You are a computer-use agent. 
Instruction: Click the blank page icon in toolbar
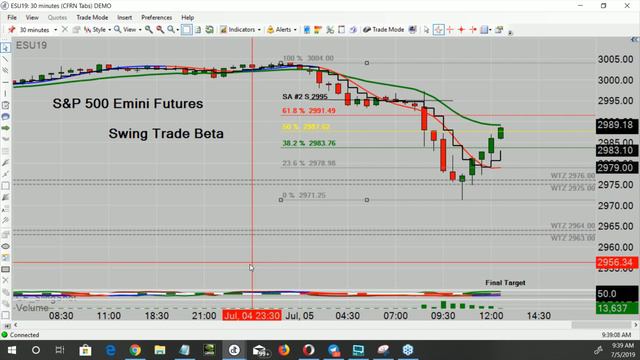(x=341, y=29)
